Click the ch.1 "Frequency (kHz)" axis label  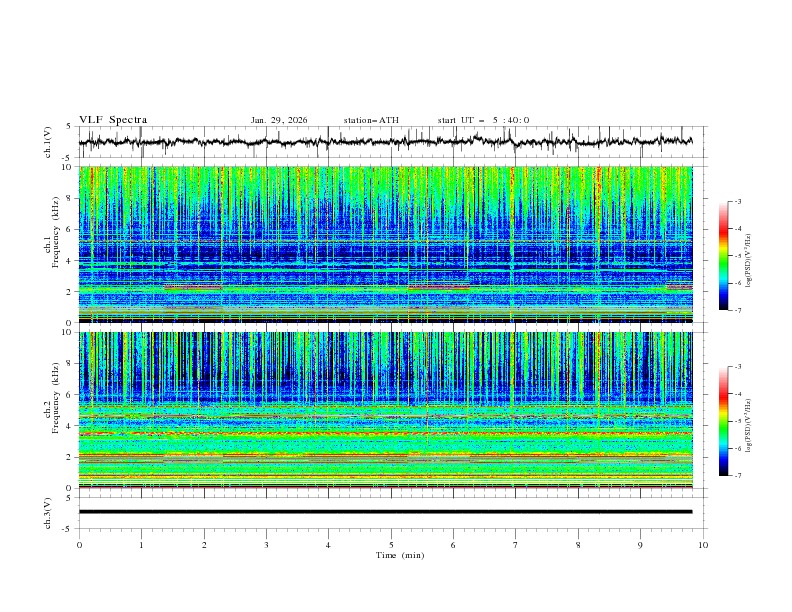[x=56, y=232]
